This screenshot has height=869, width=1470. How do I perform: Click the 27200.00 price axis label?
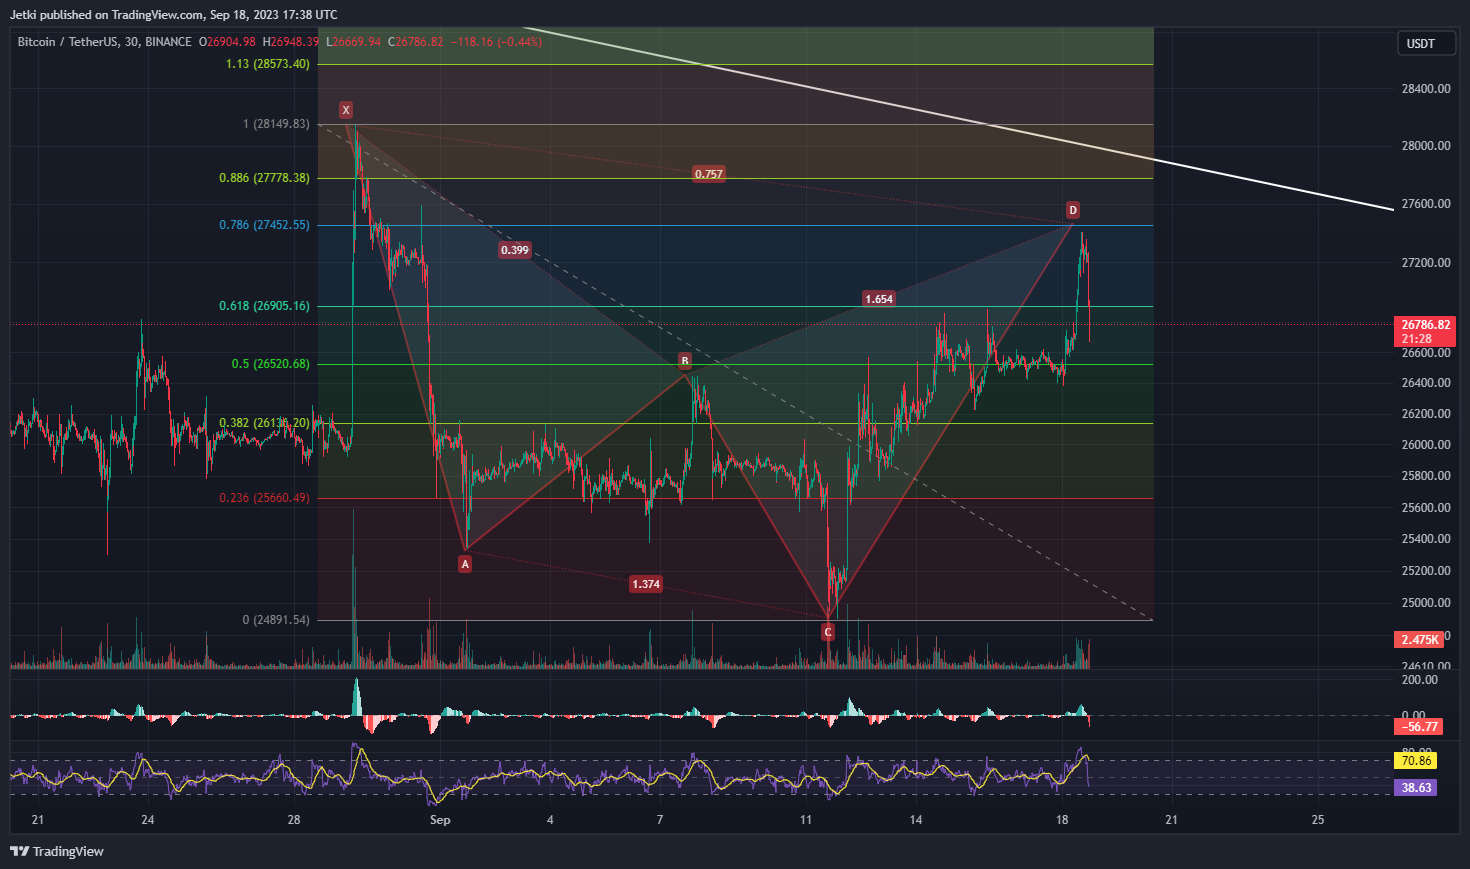pyautogui.click(x=1426, y=263)
